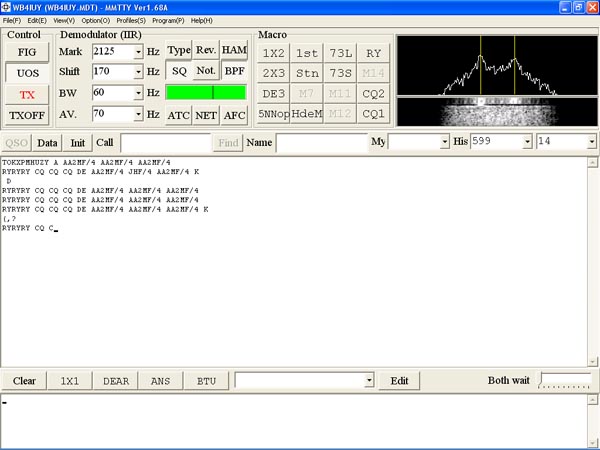
Task: Toggle the BPF filter button
Action: pos(234,71)
